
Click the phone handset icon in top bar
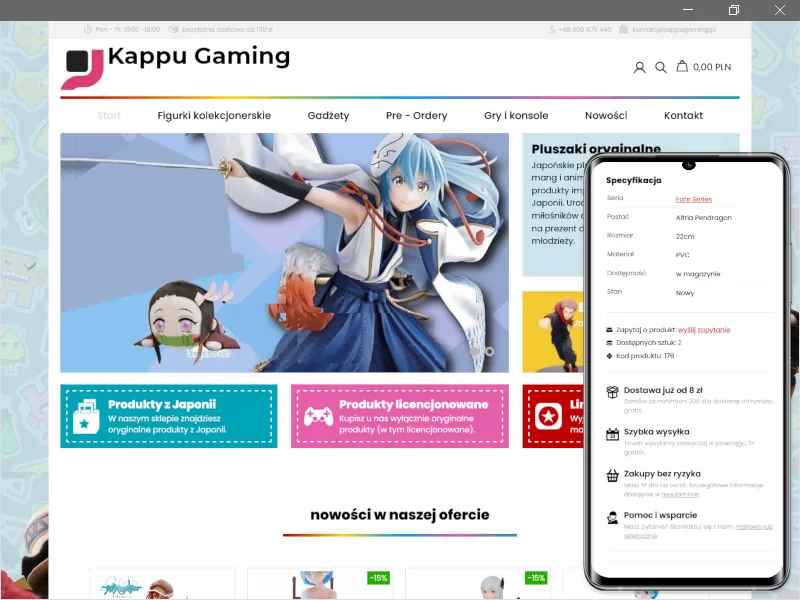tap(552, 30)
